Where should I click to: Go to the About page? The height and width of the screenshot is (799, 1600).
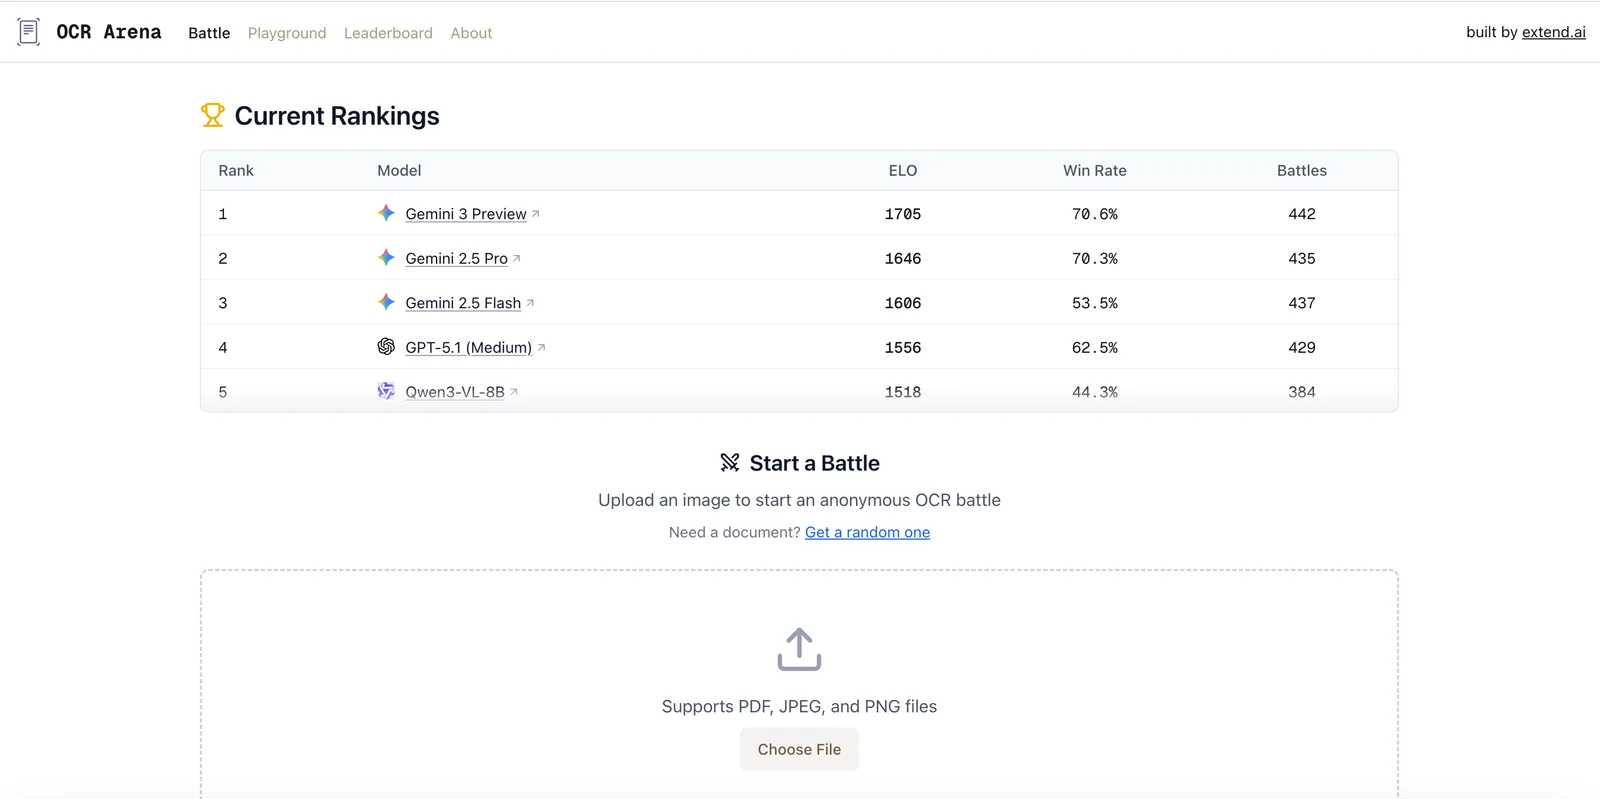click(x=471, y=33)
